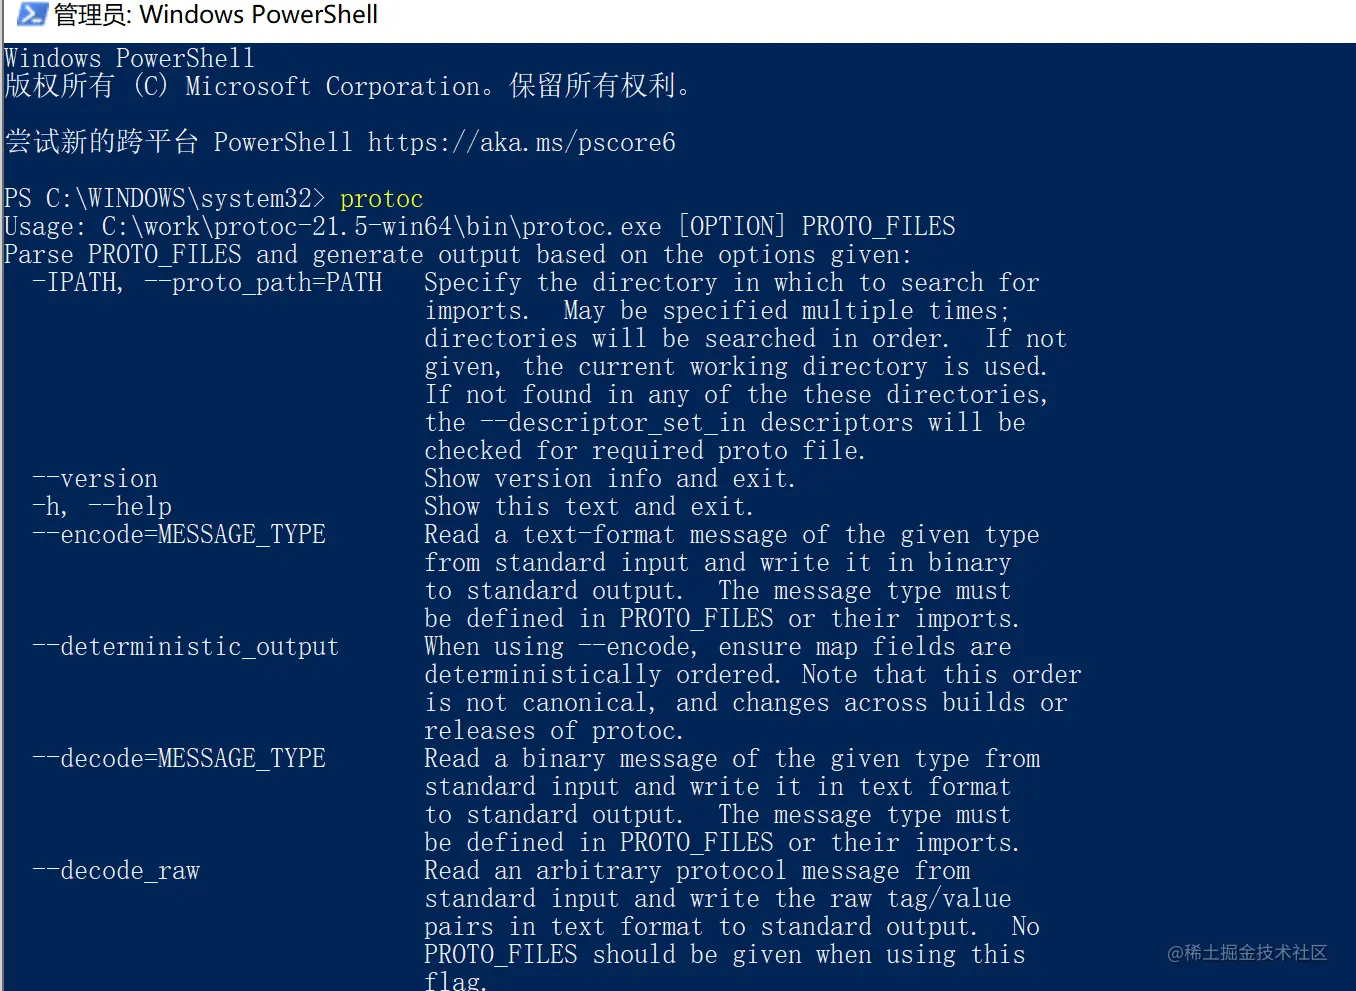Image resolution: width=1356 pixels, height=991 pixels.
Task: Click the --decode_raw option text
Action: coord(116,871)
